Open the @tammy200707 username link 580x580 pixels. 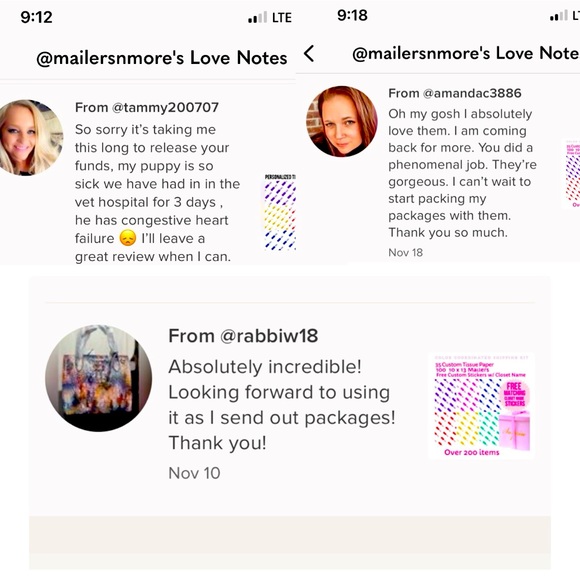pyautogui.click(x=165, y=108)
